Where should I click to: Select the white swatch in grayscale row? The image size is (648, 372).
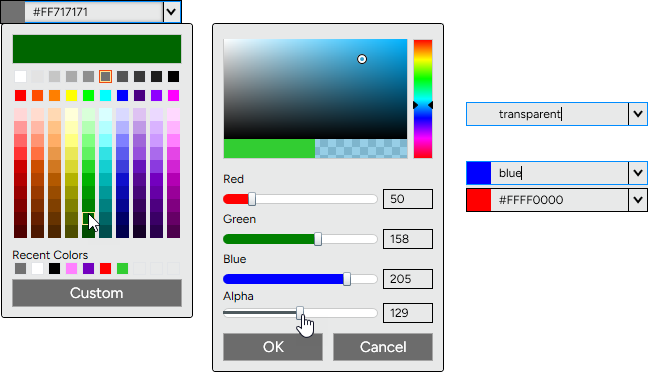pyautogui.click(x=20, y=76)
